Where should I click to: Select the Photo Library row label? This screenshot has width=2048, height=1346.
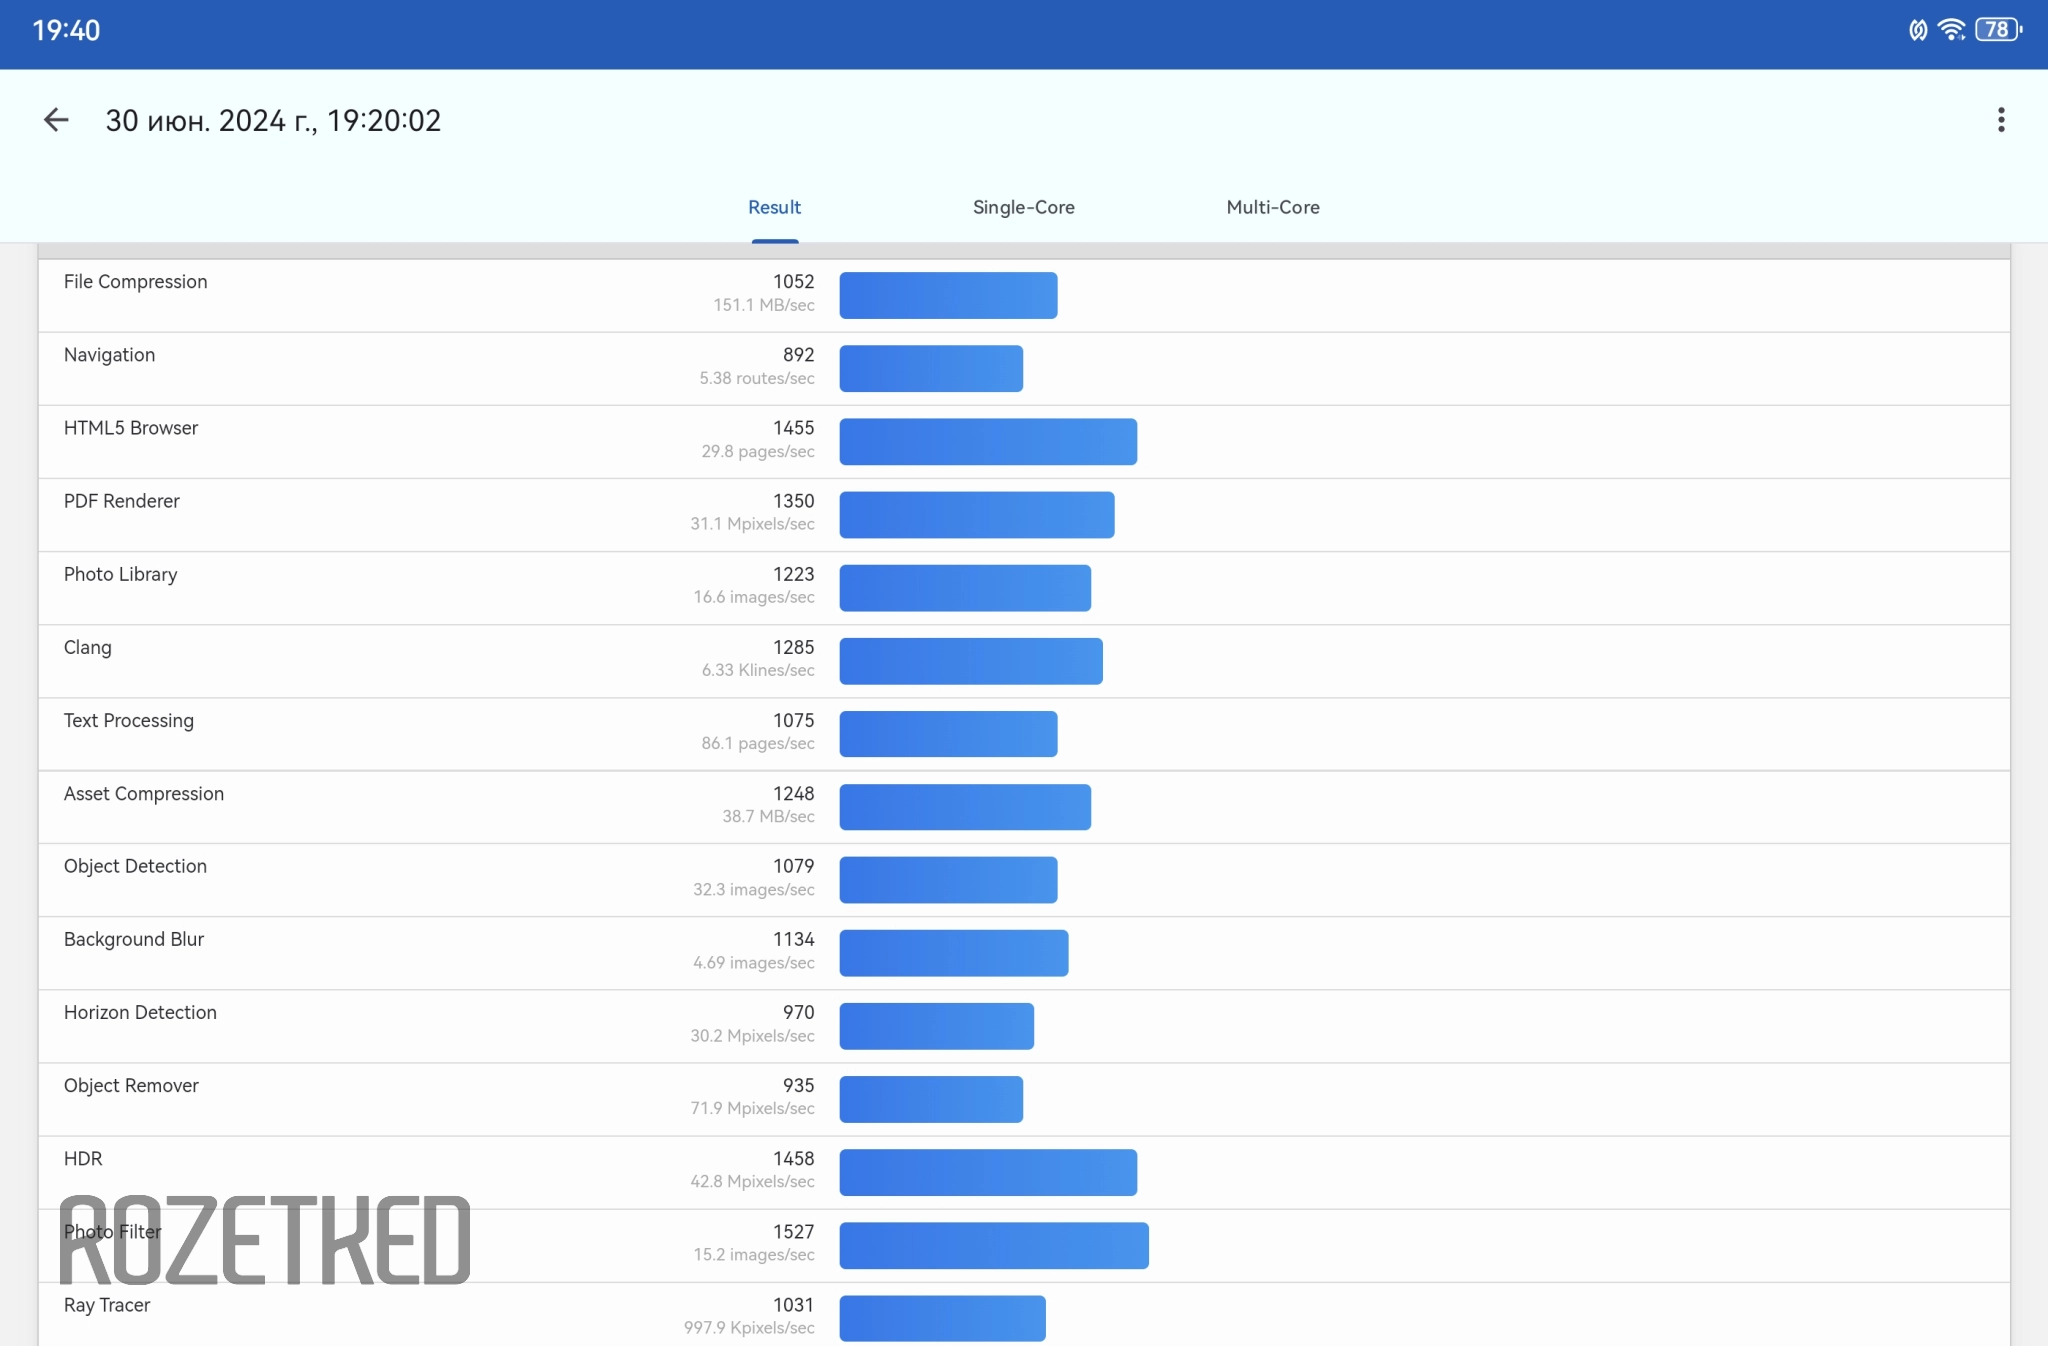click(121, 574)
